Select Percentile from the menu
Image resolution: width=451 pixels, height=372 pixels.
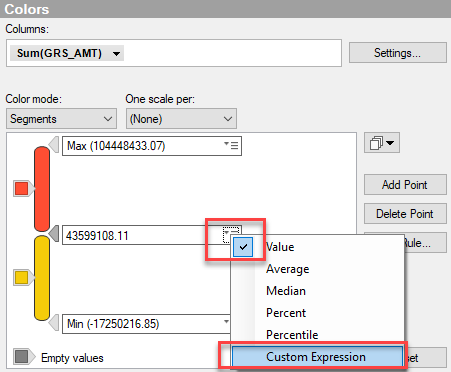click(318, 335)
